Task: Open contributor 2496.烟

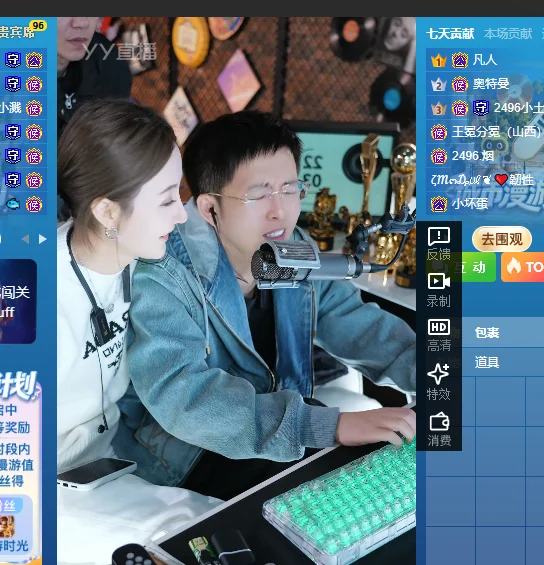Action: pos(473,156)
